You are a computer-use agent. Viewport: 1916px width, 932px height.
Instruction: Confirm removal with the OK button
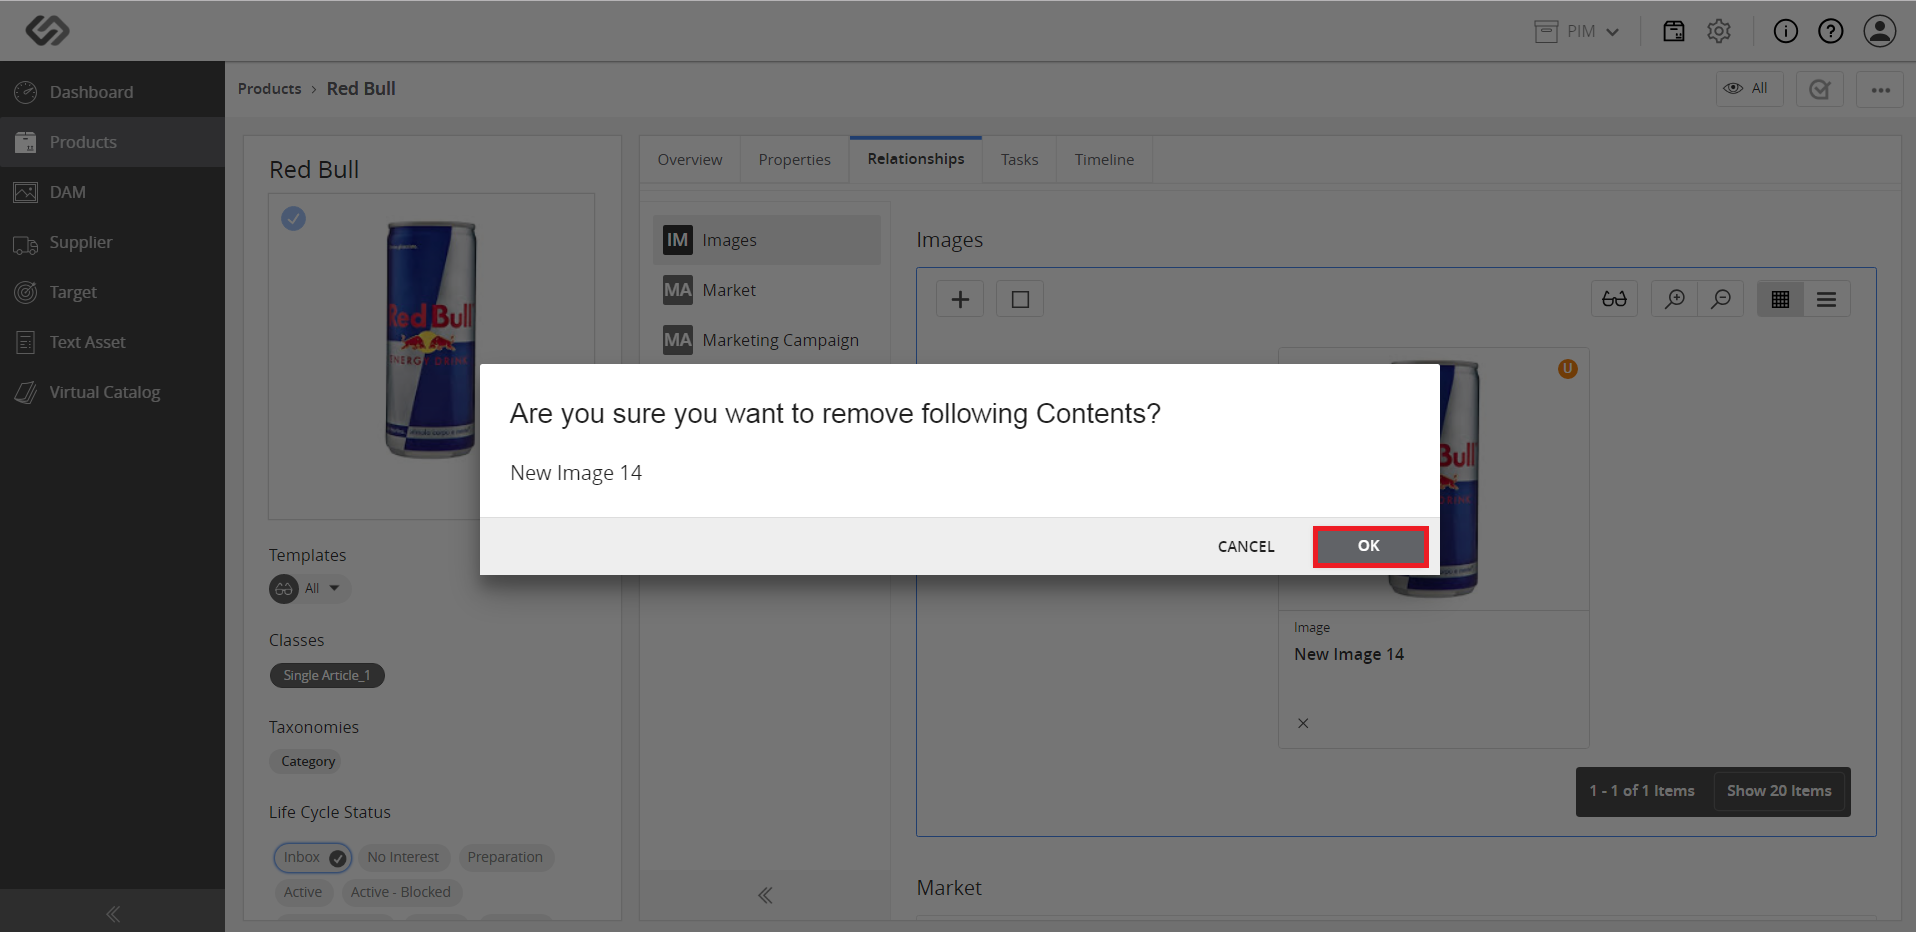[1370, 546]
